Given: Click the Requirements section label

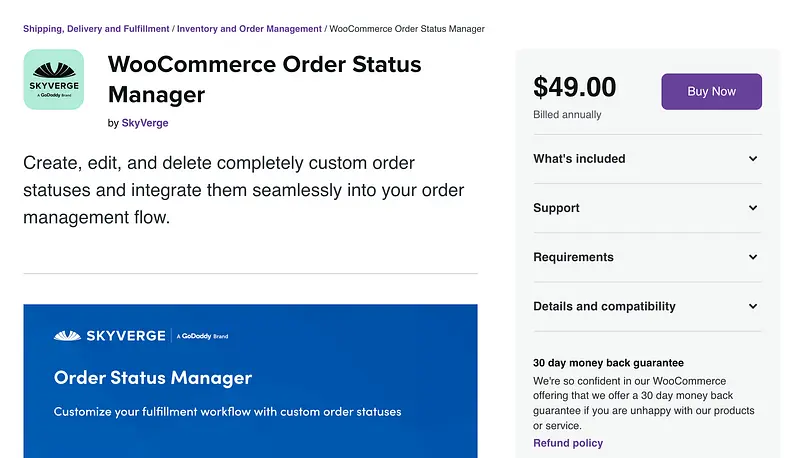Looking at the screenshot, I should point(573,257).
